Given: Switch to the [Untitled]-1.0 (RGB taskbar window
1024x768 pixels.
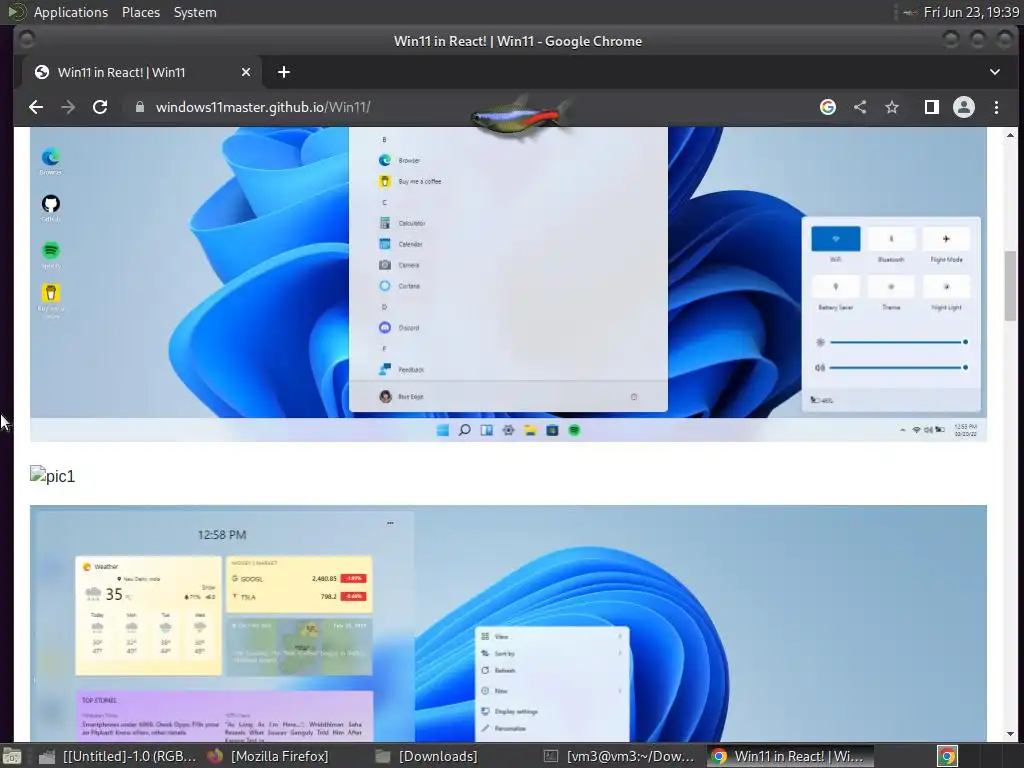Looking at the screenshot, I should 118,756.
